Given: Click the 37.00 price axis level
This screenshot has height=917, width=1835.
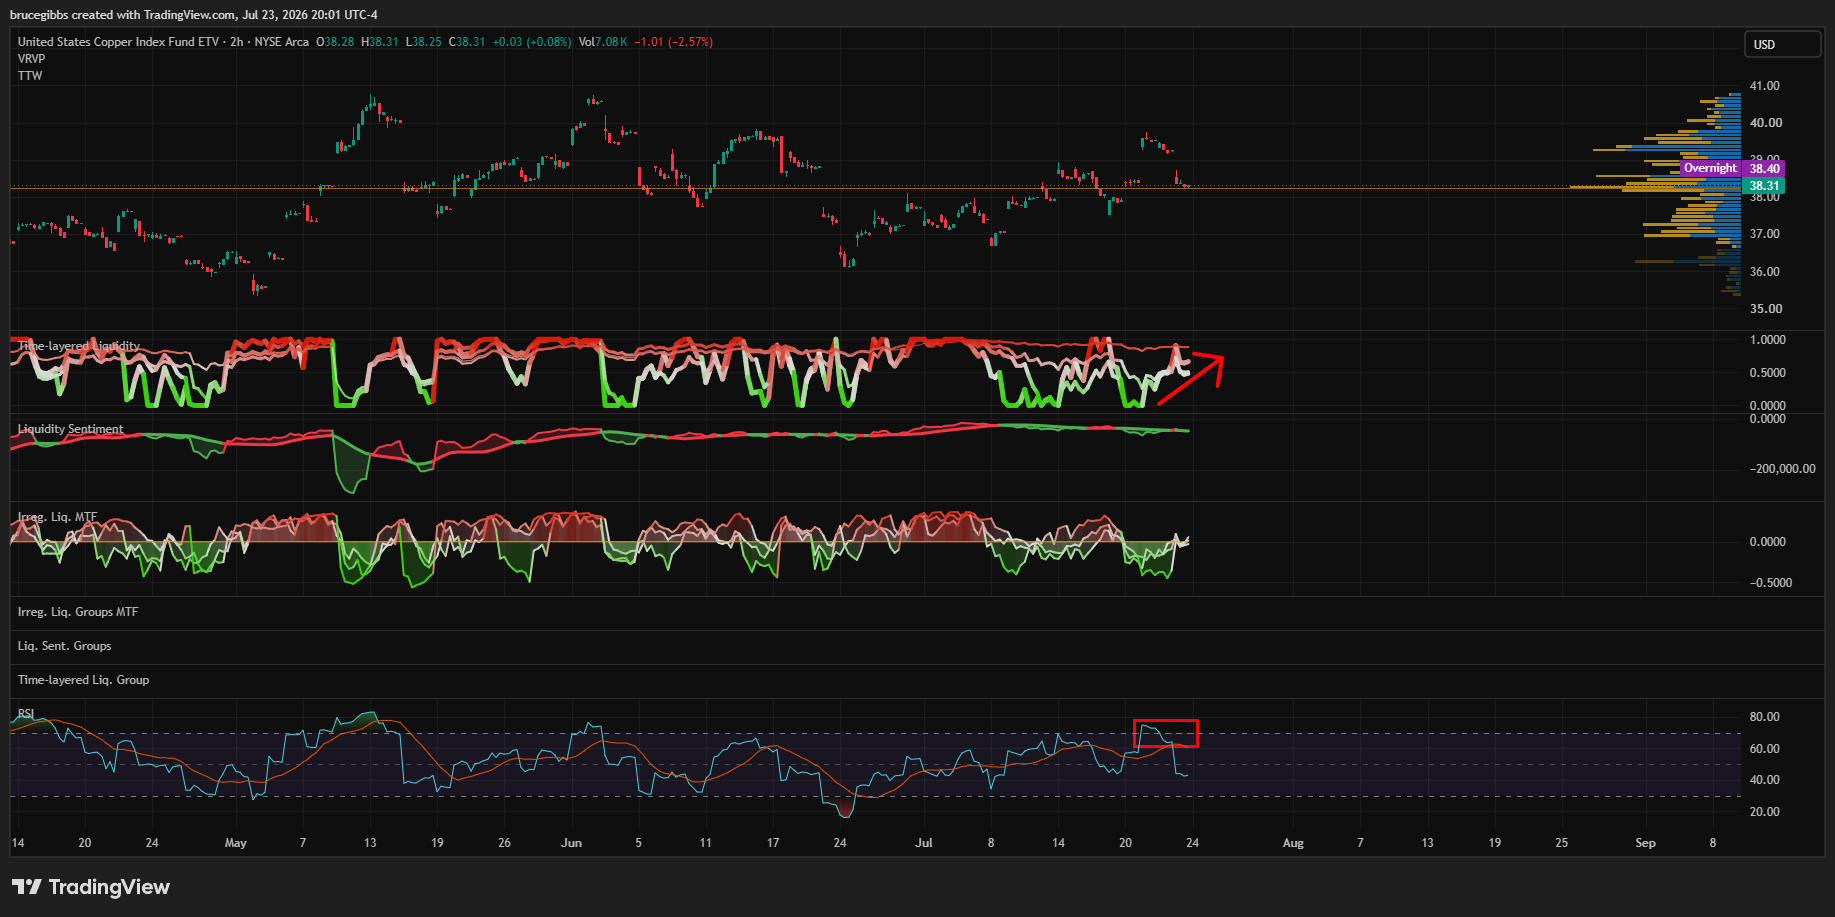Looking at the screenshot, I should pyautogui.click(x=1765, y=234).
